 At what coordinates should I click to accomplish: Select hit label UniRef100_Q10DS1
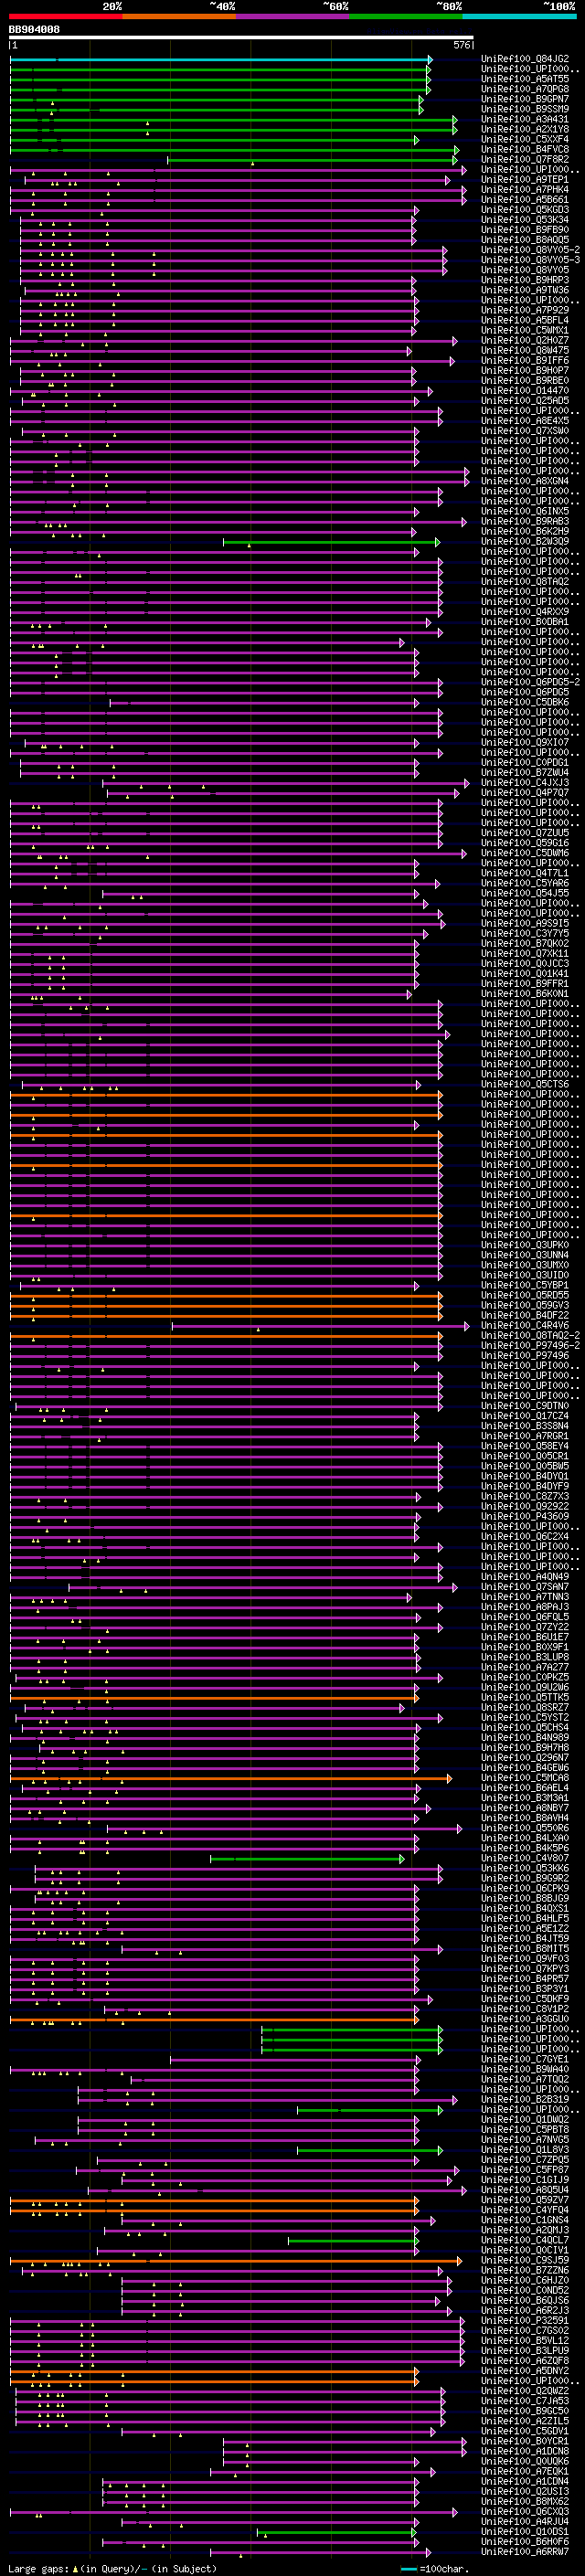pos(525,2531)
